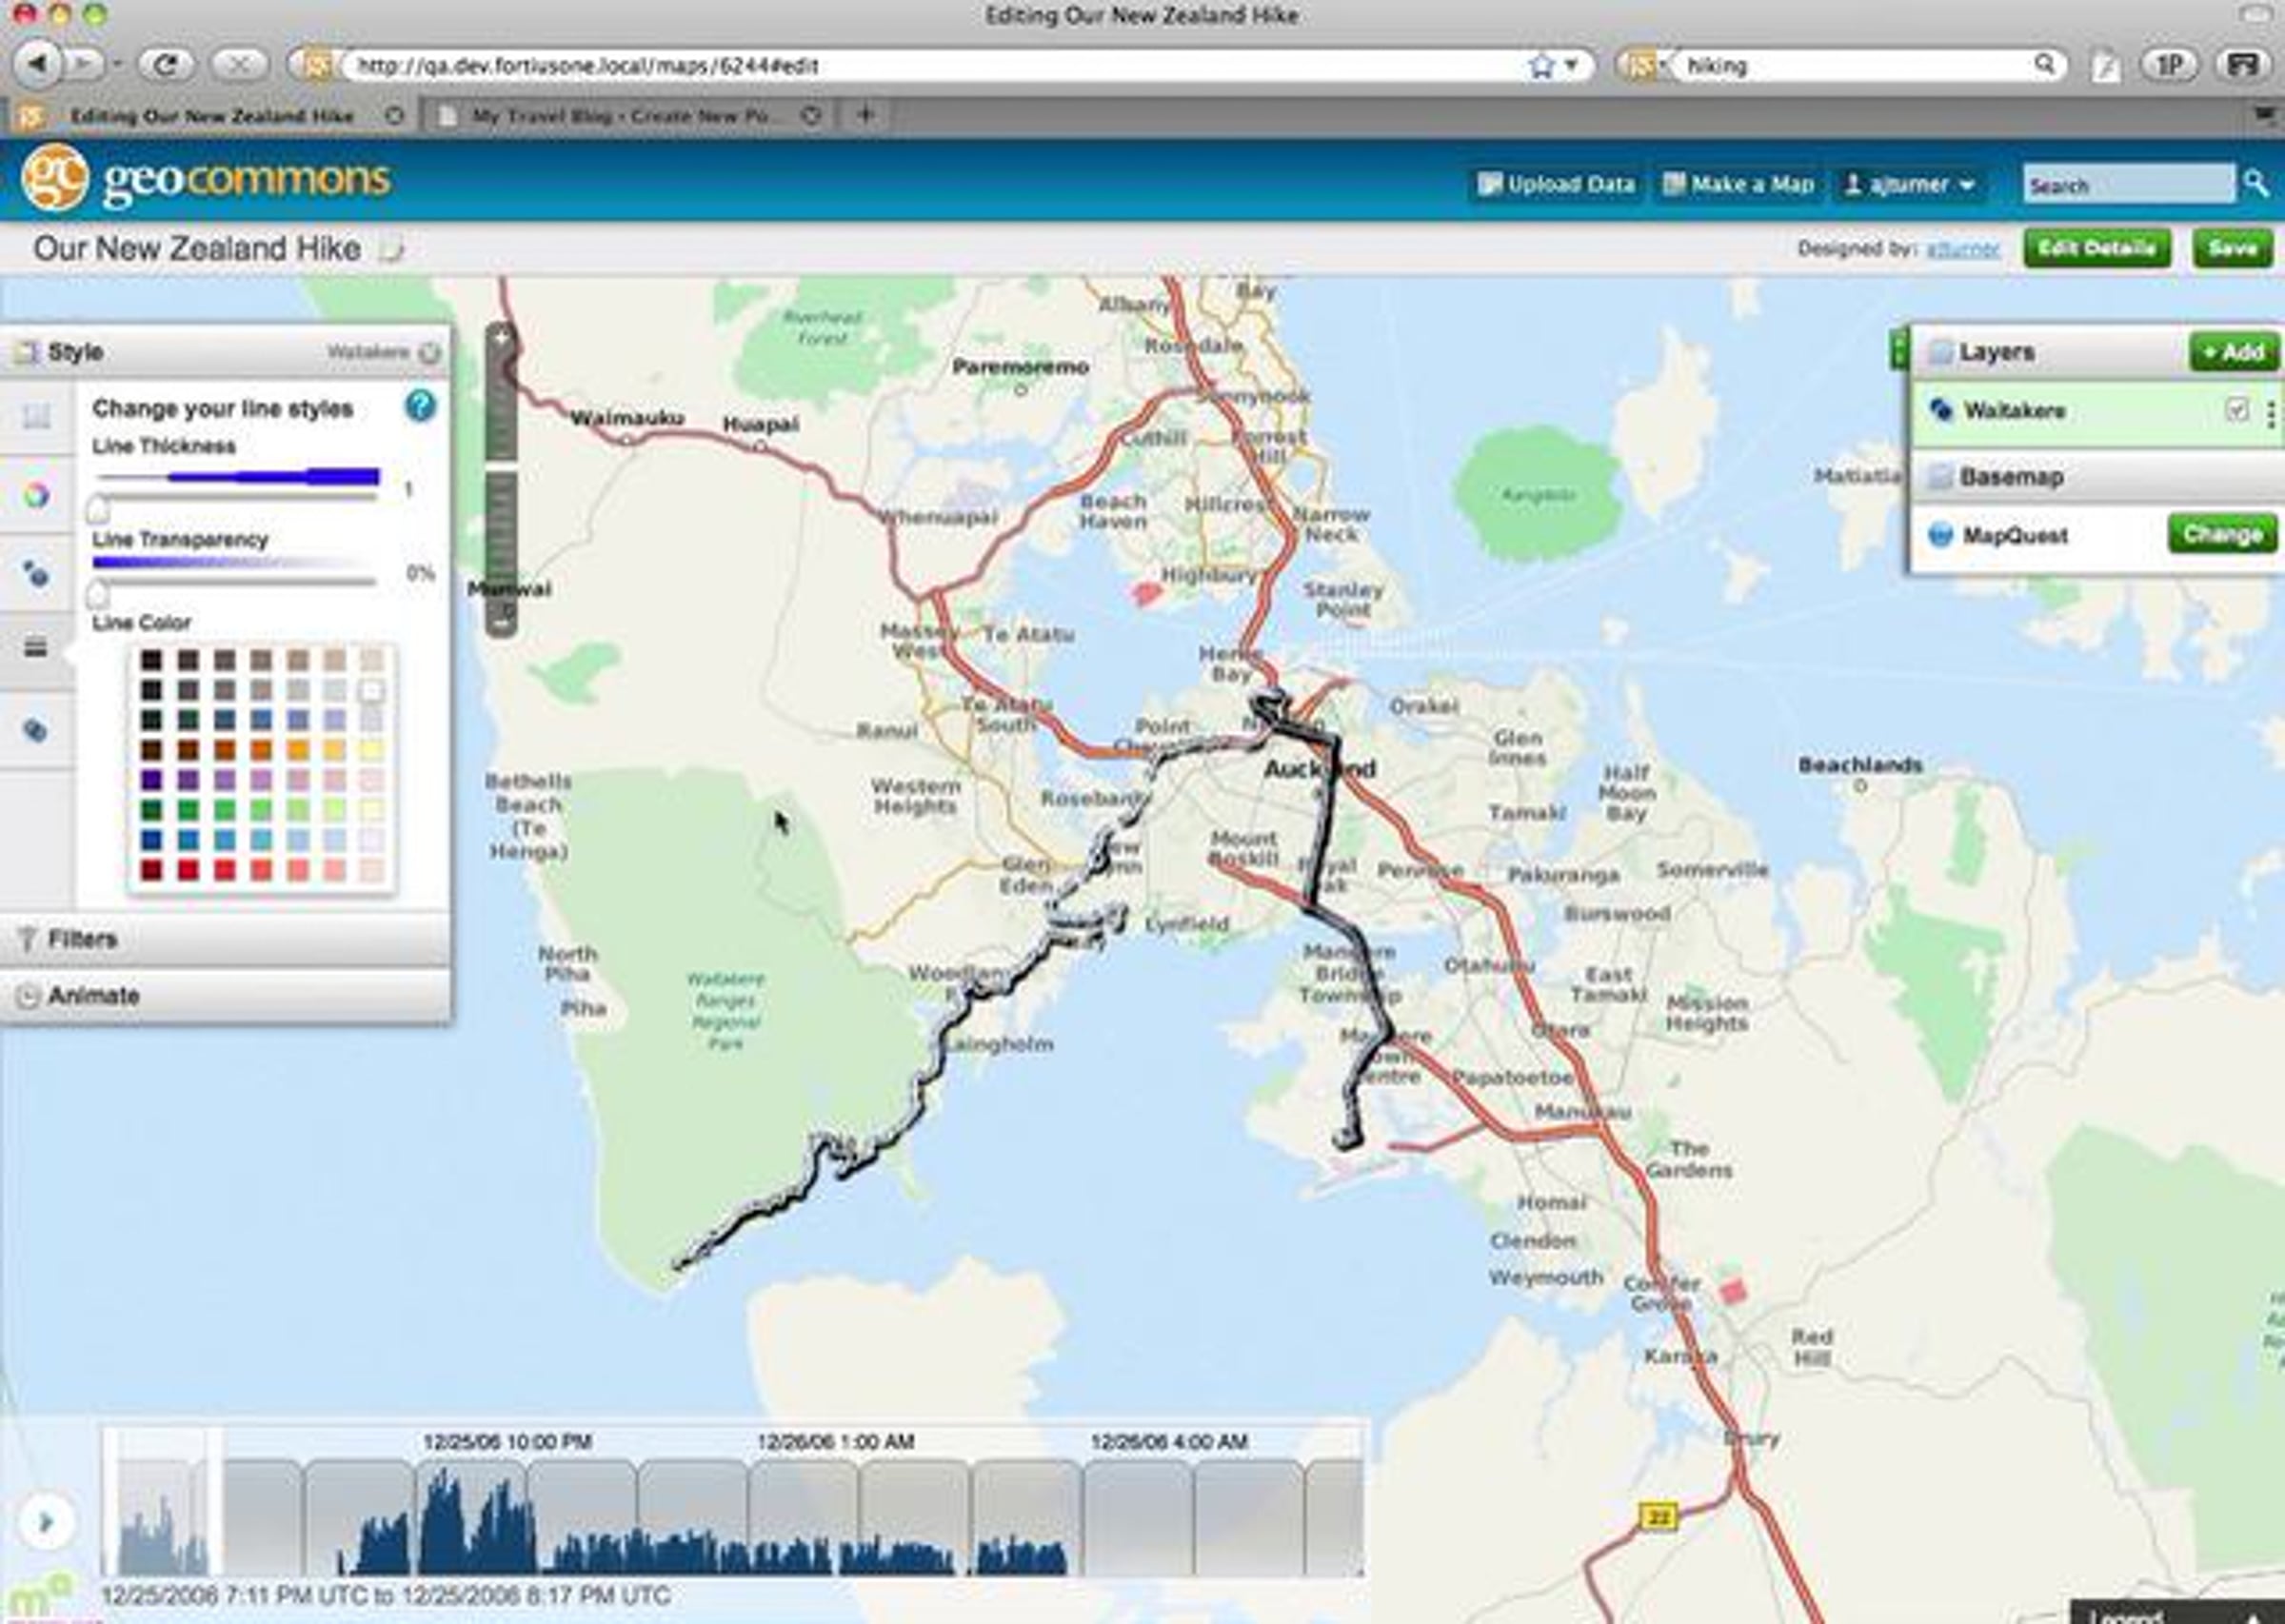Click Change basemap button

2222,534
